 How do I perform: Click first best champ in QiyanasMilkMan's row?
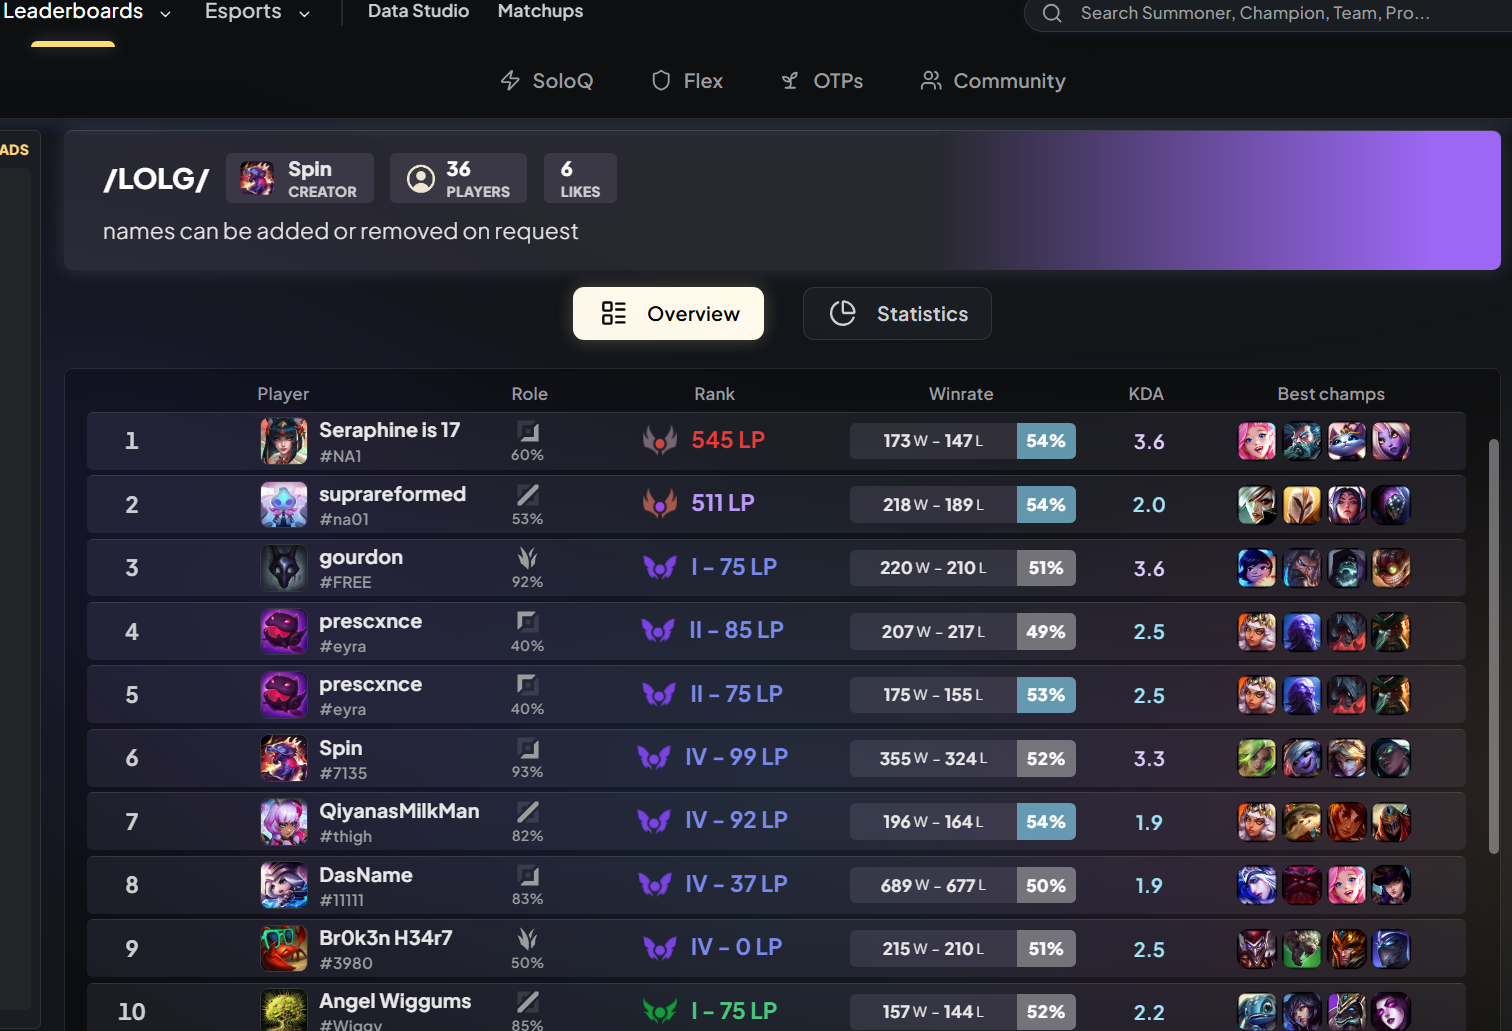pyautogui.click(x=1257, y=822)
